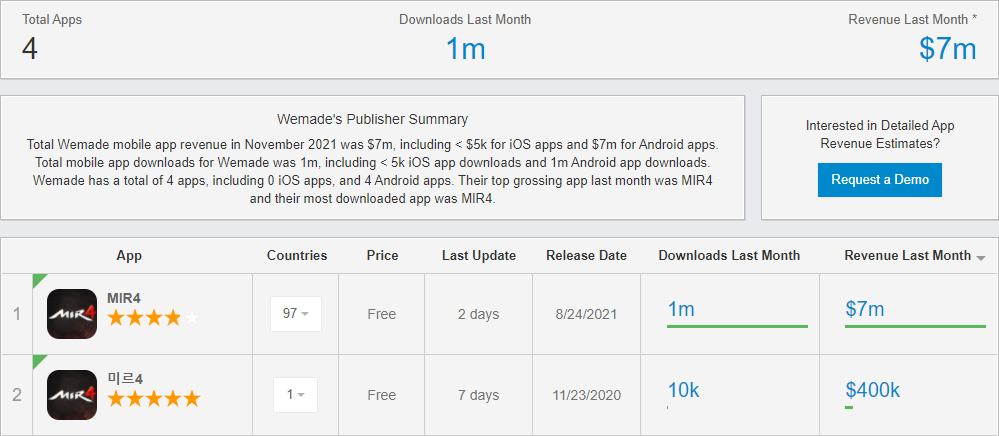This screenshot has width=999, height=436.
Task: Click the small green revenue bar for 미르4
Action: coord(849,407)
